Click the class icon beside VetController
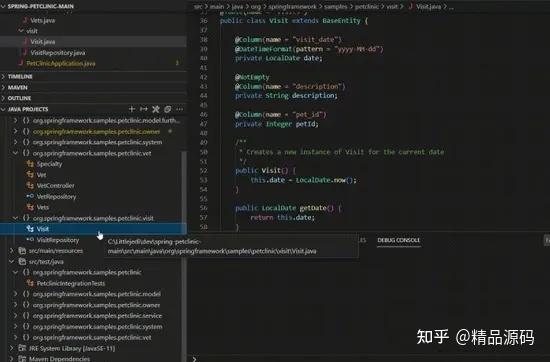 [x=31, y=185]
